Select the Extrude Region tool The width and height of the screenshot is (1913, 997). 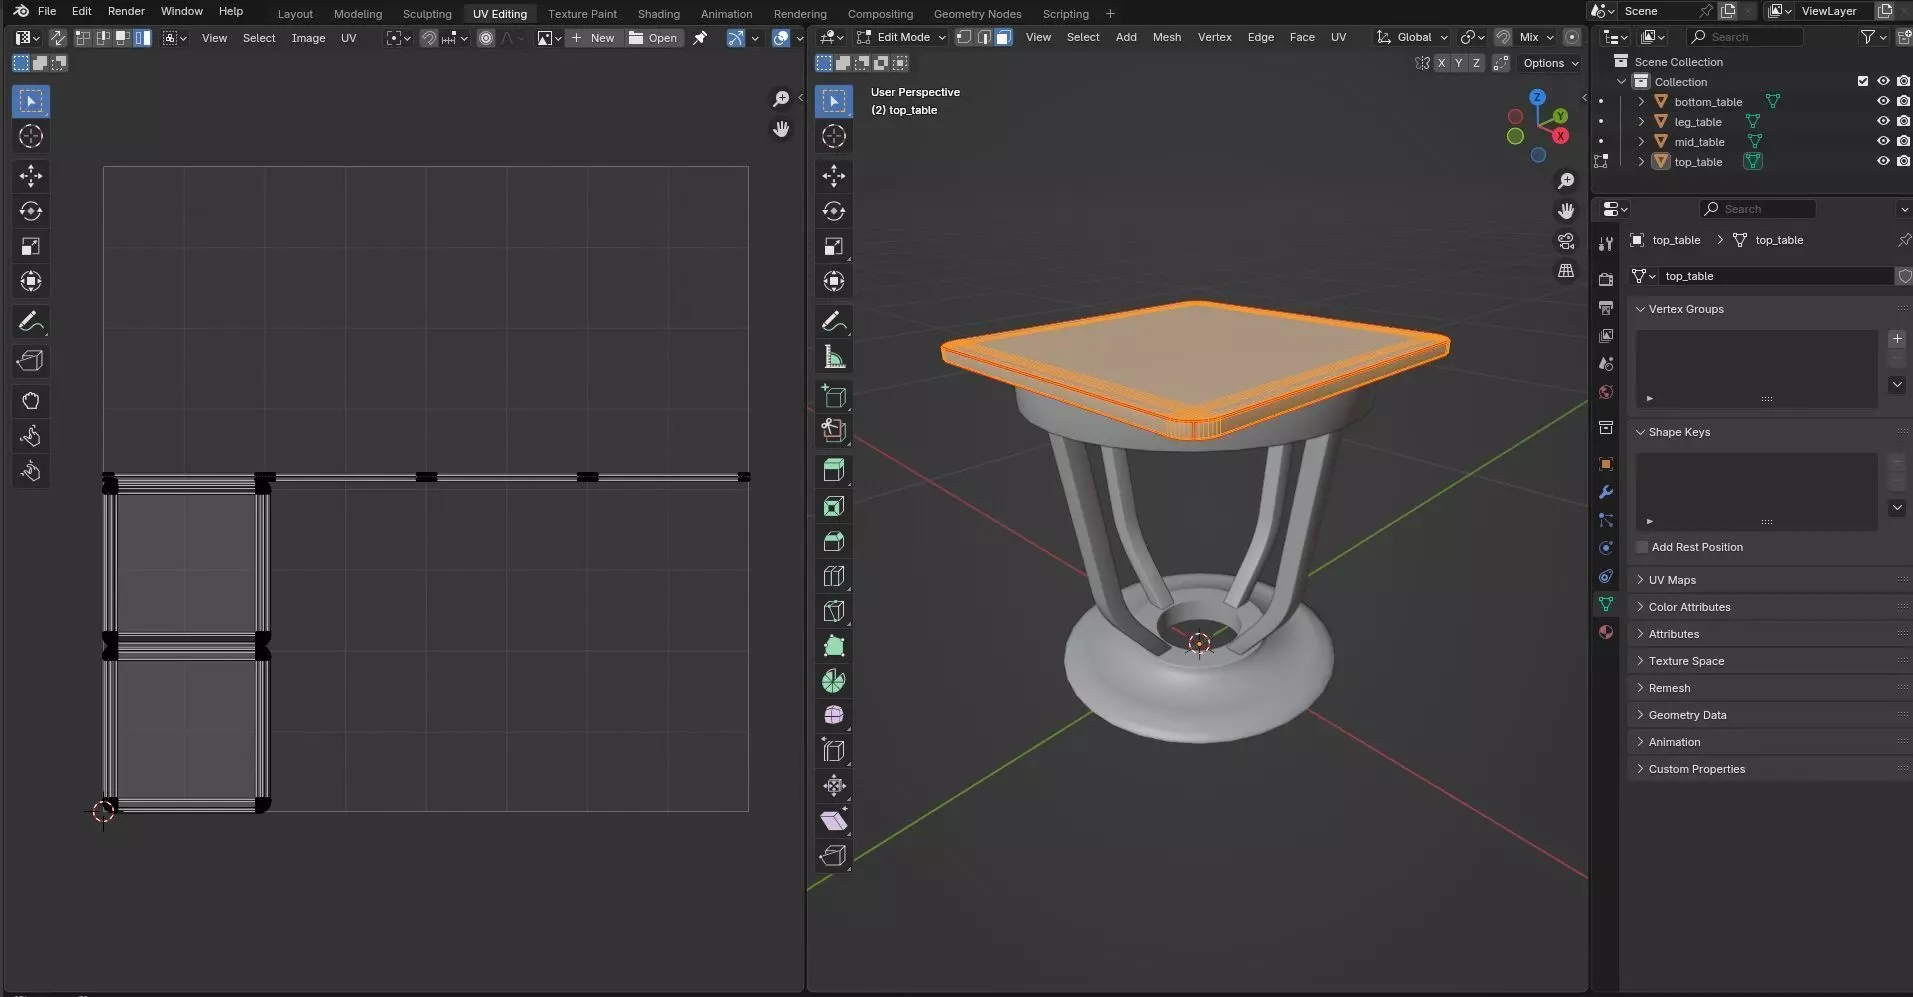[834, 471]
